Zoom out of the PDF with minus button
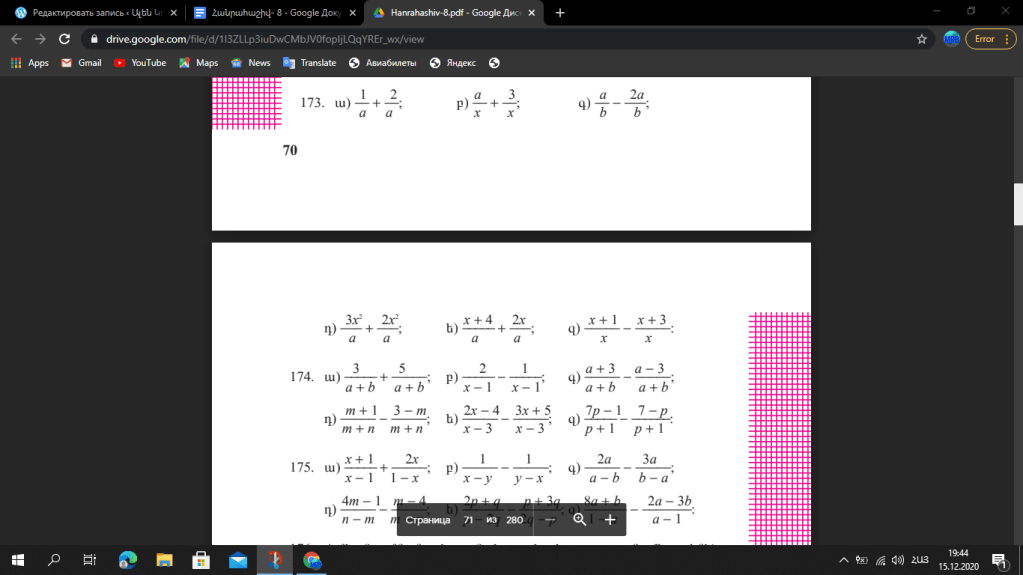Screen dimensions: 1023x575 [549, 520]
